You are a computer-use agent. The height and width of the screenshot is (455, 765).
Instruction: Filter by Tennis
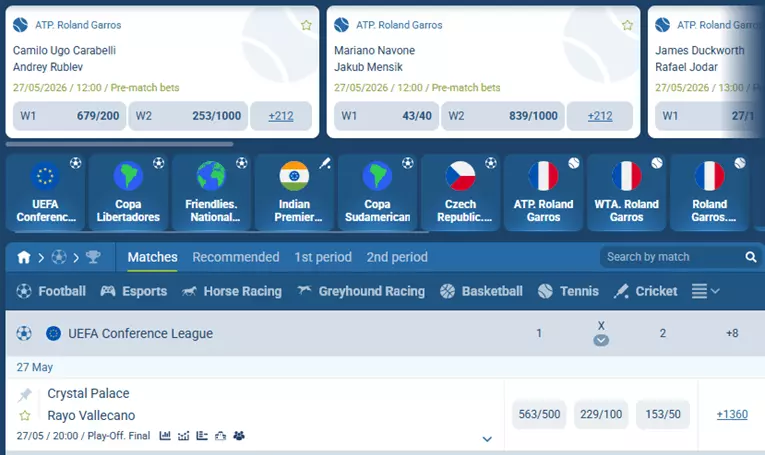click(x=568, y=291)
